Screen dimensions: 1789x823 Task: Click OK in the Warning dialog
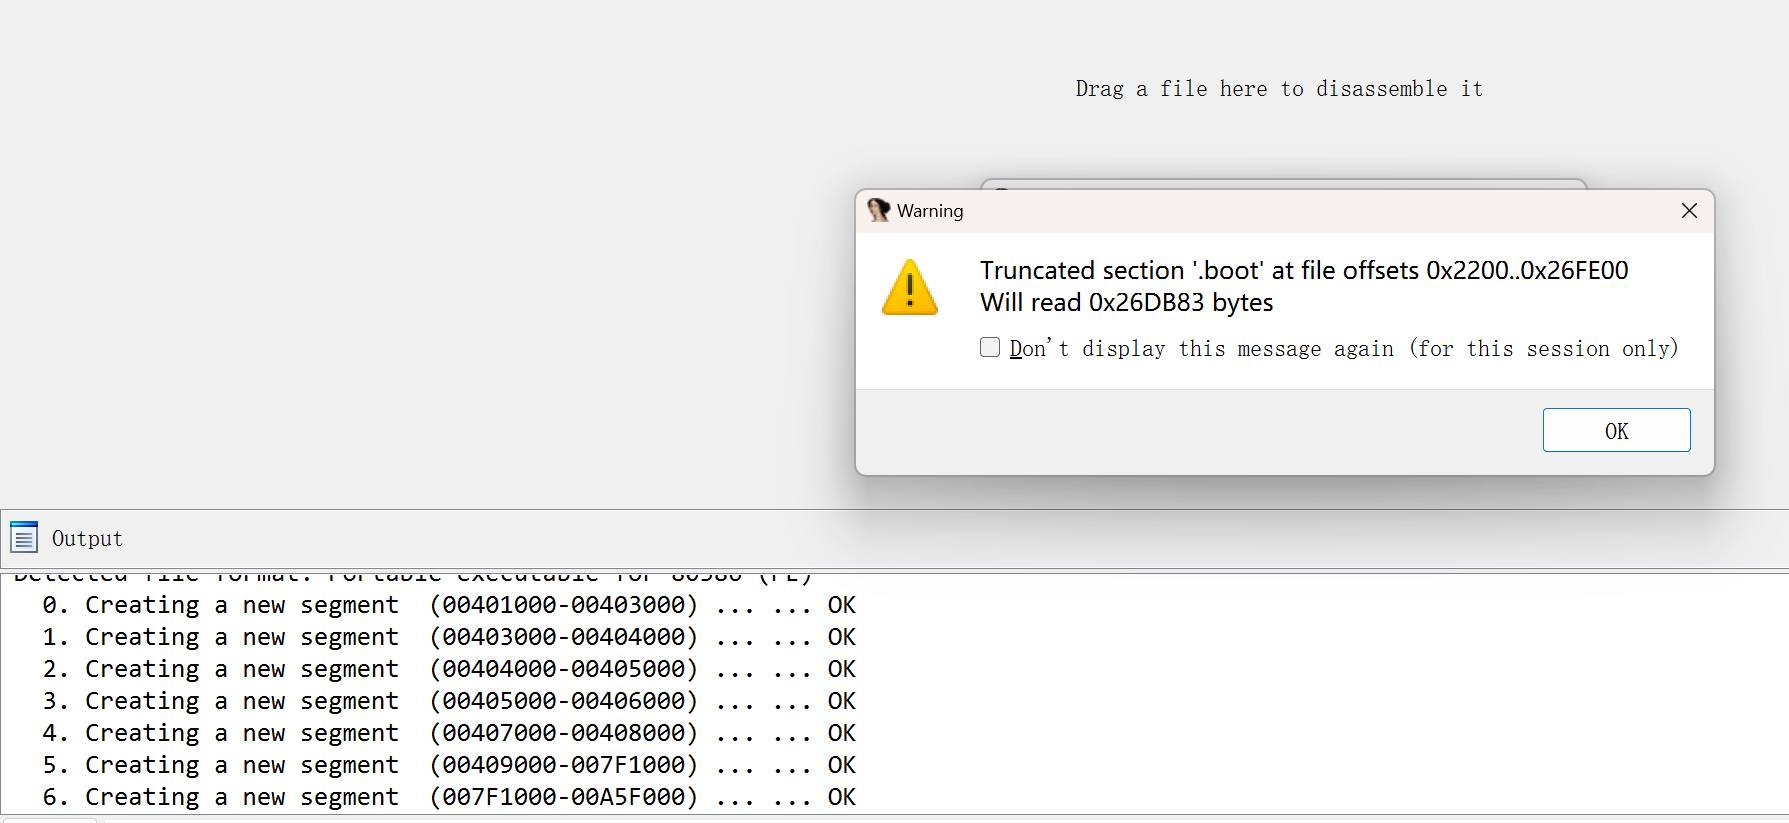click(1615, 430)
